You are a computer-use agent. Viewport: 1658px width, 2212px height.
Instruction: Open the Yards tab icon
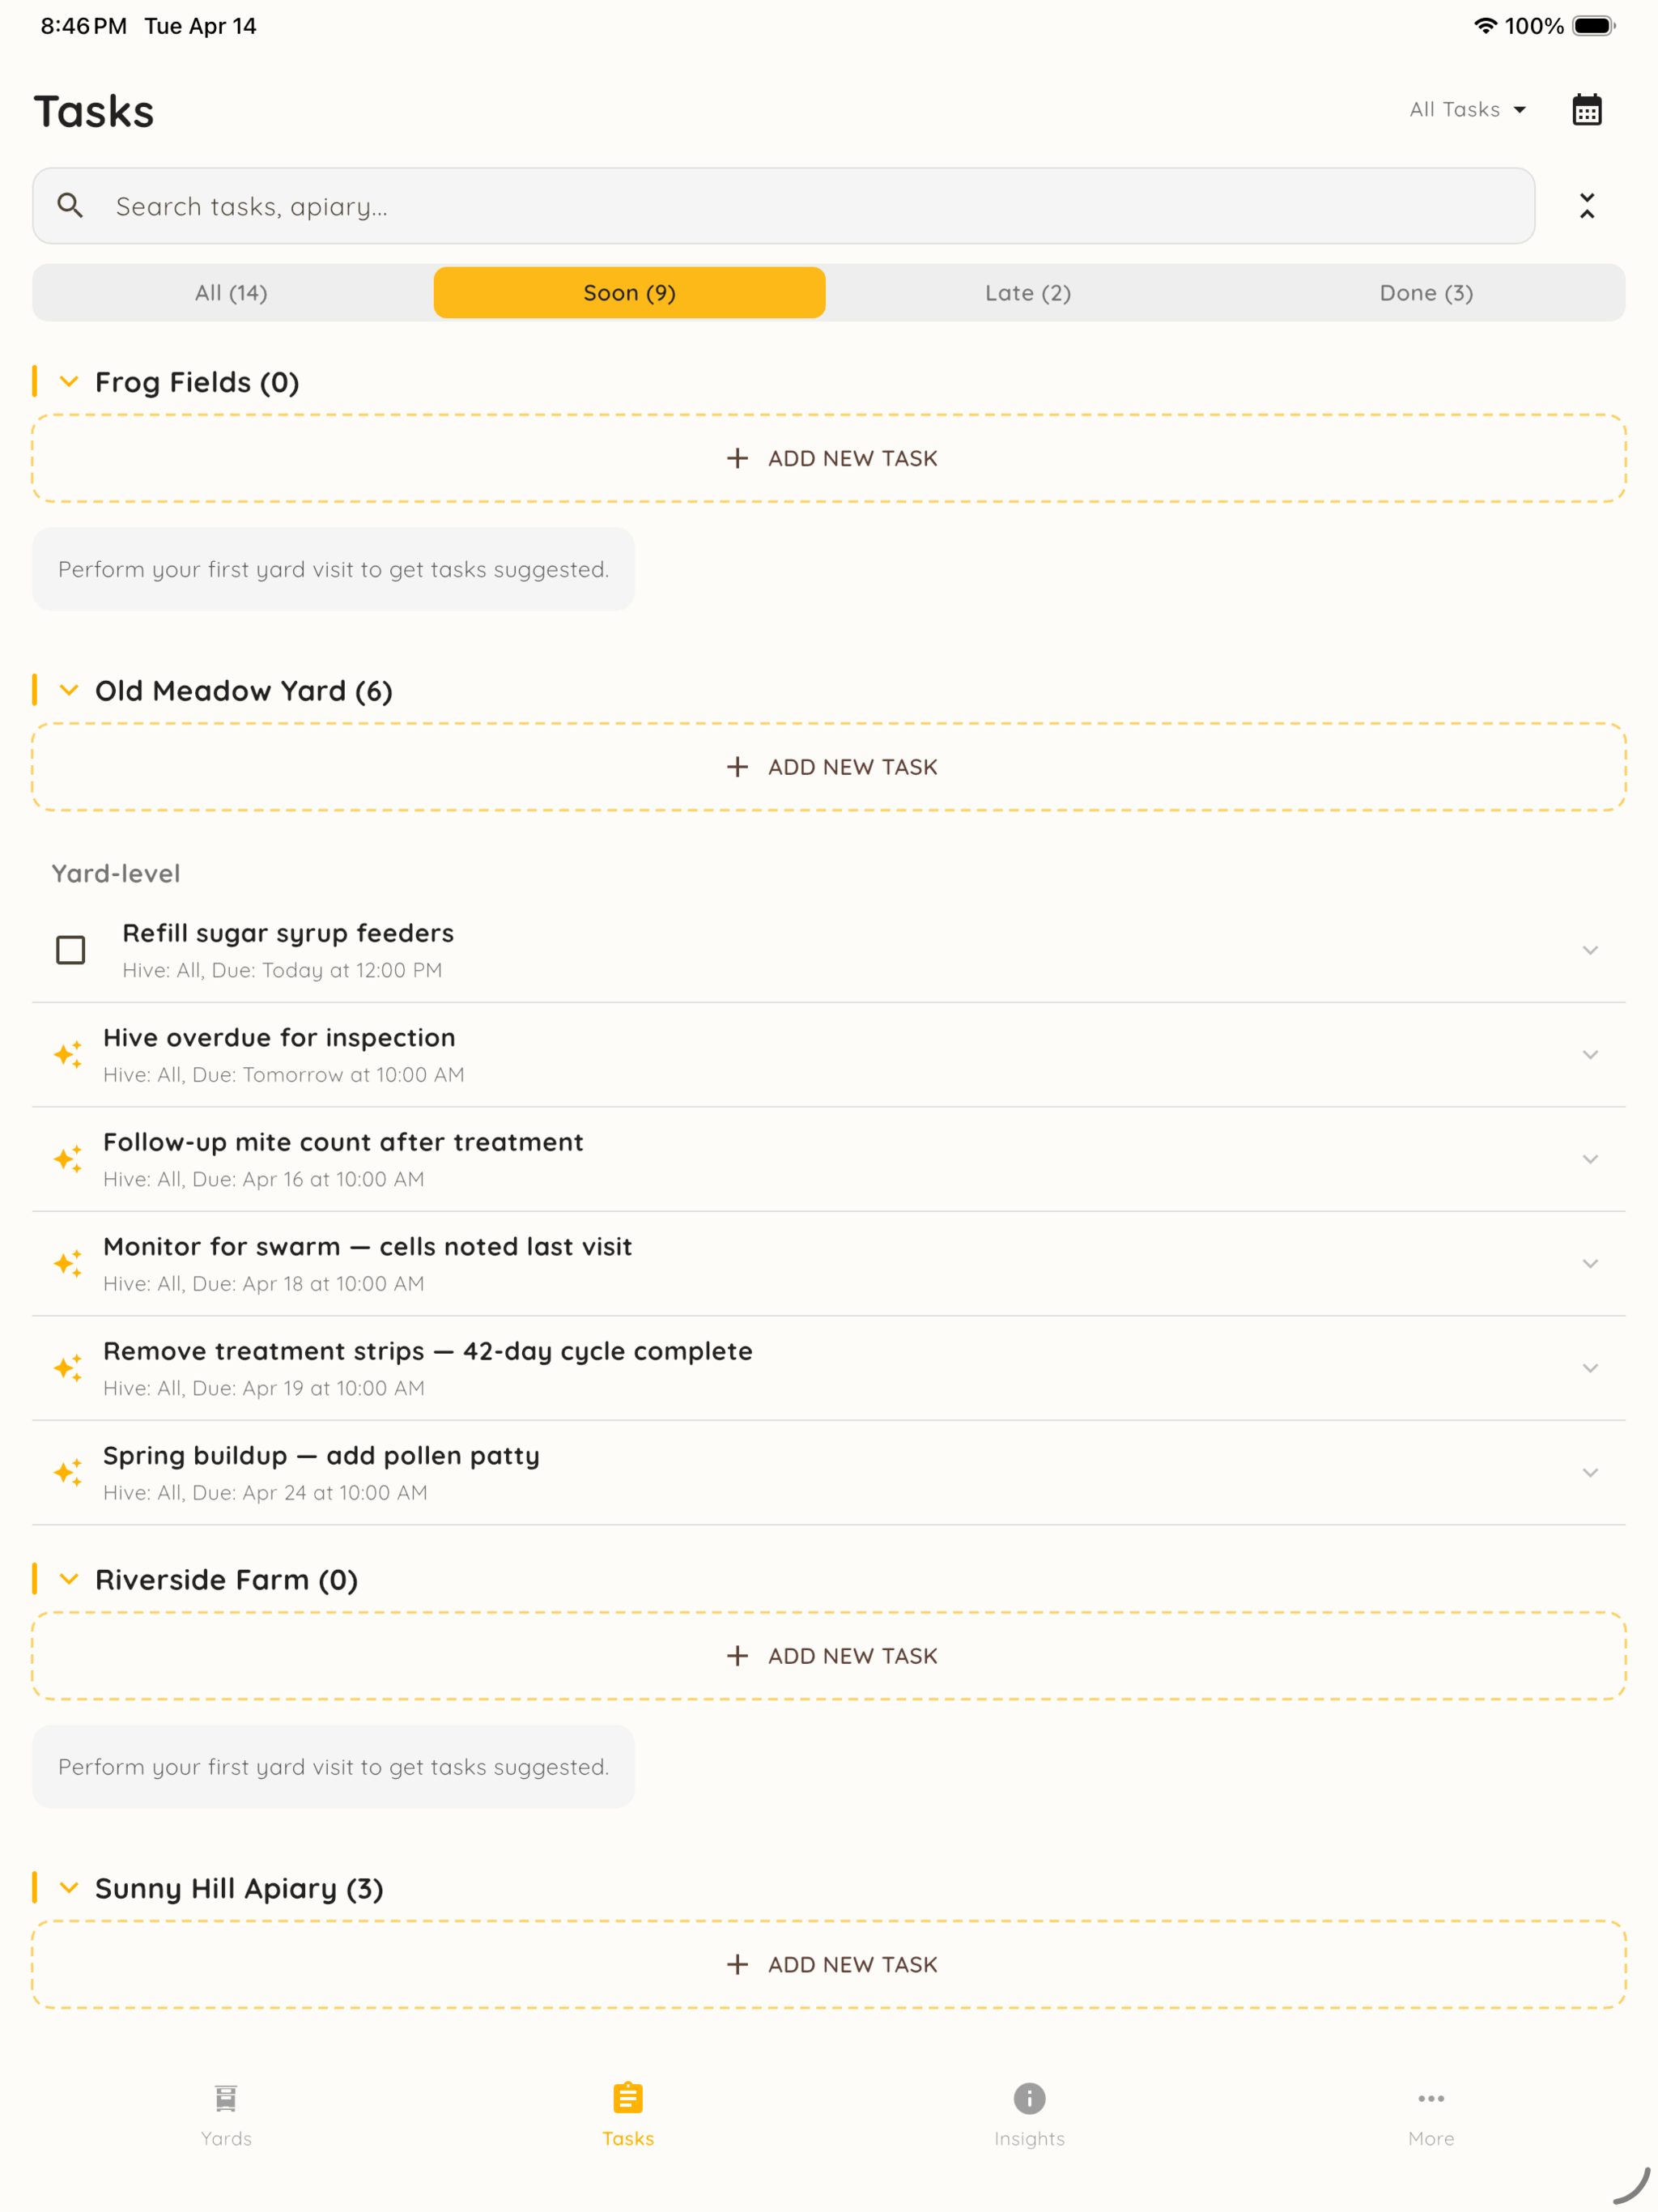[x=226, y=2098]
